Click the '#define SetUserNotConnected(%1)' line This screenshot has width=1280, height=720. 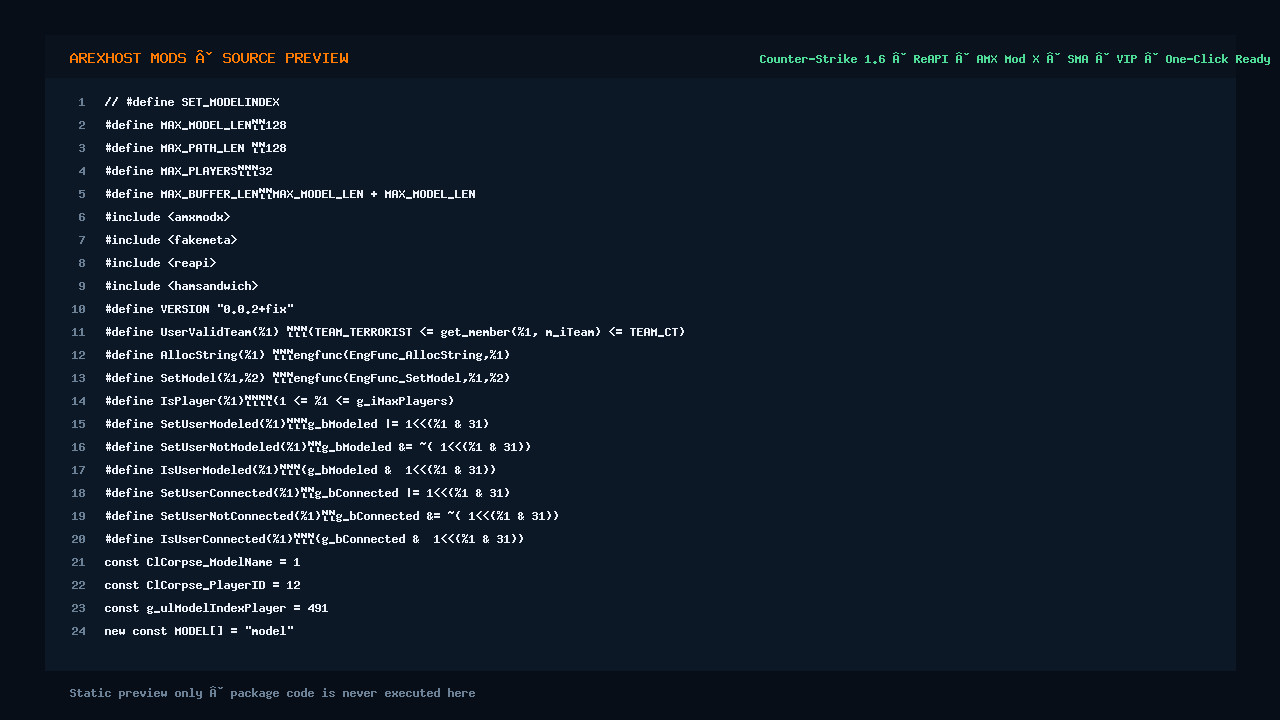coord(332,516)
